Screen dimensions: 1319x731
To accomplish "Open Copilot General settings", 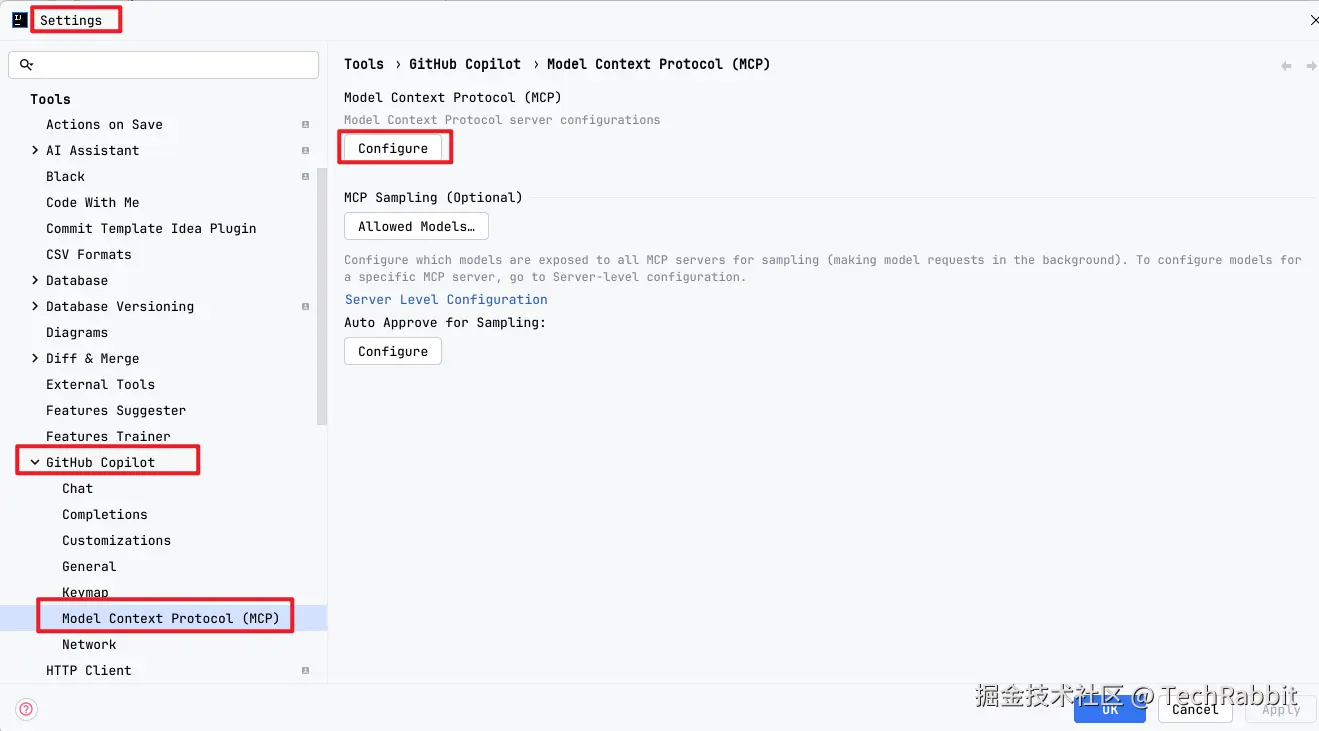I will click(89, 567).
